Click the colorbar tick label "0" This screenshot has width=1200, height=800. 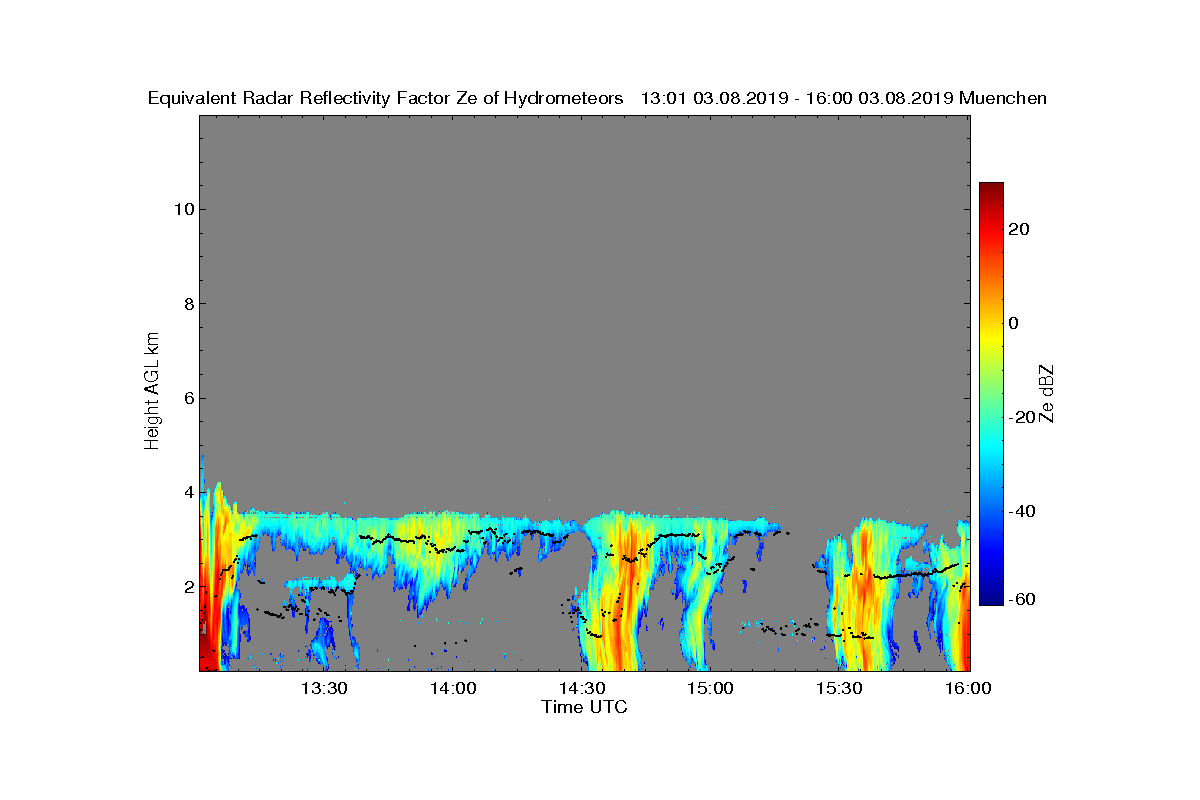pos(1015,323)
